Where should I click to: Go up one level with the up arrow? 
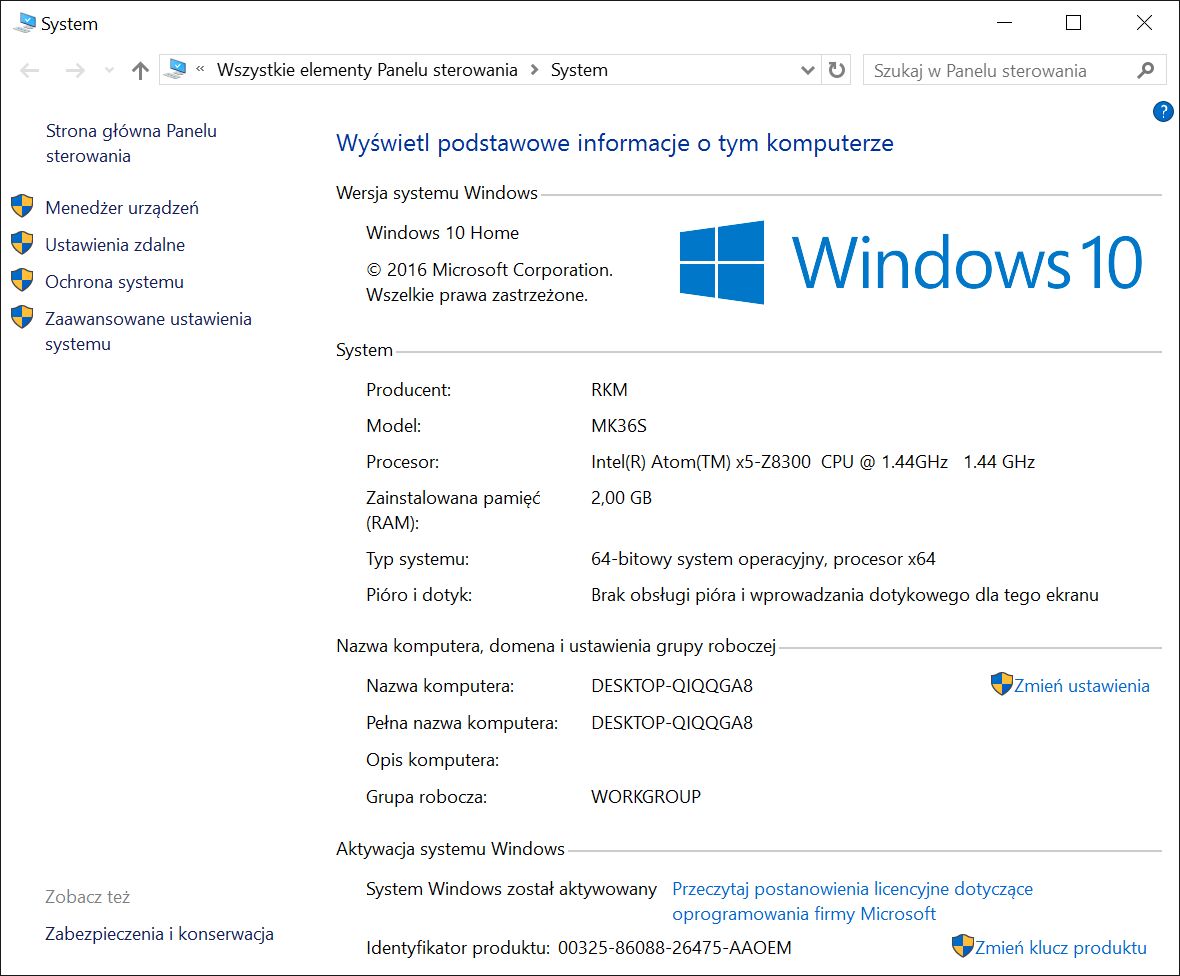point(140,71)
